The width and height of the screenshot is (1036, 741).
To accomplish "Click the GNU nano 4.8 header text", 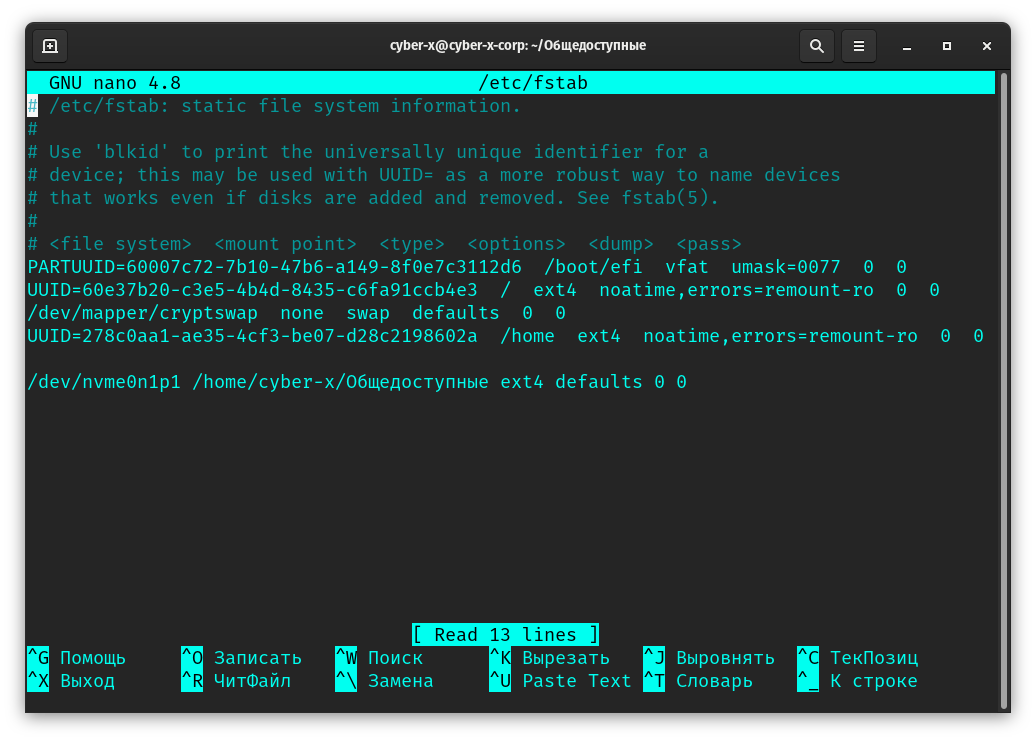I will coord(115,83).
